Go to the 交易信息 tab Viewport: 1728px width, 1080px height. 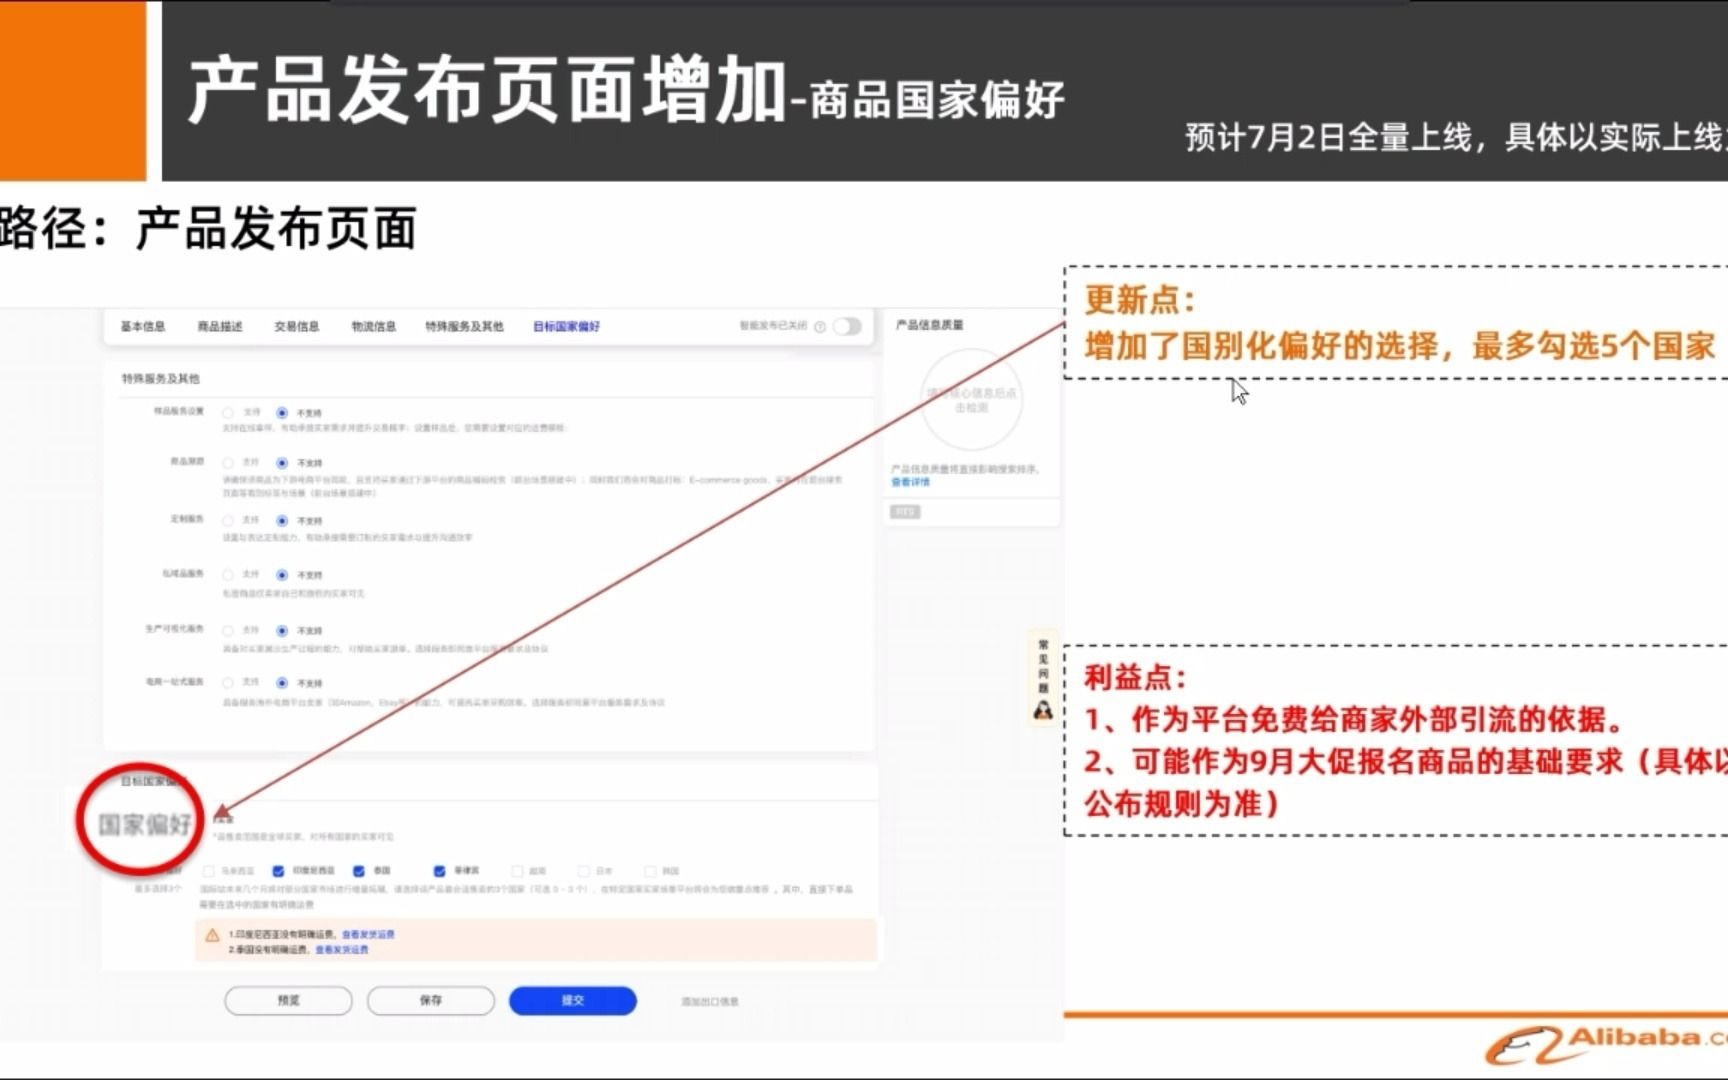297,326
